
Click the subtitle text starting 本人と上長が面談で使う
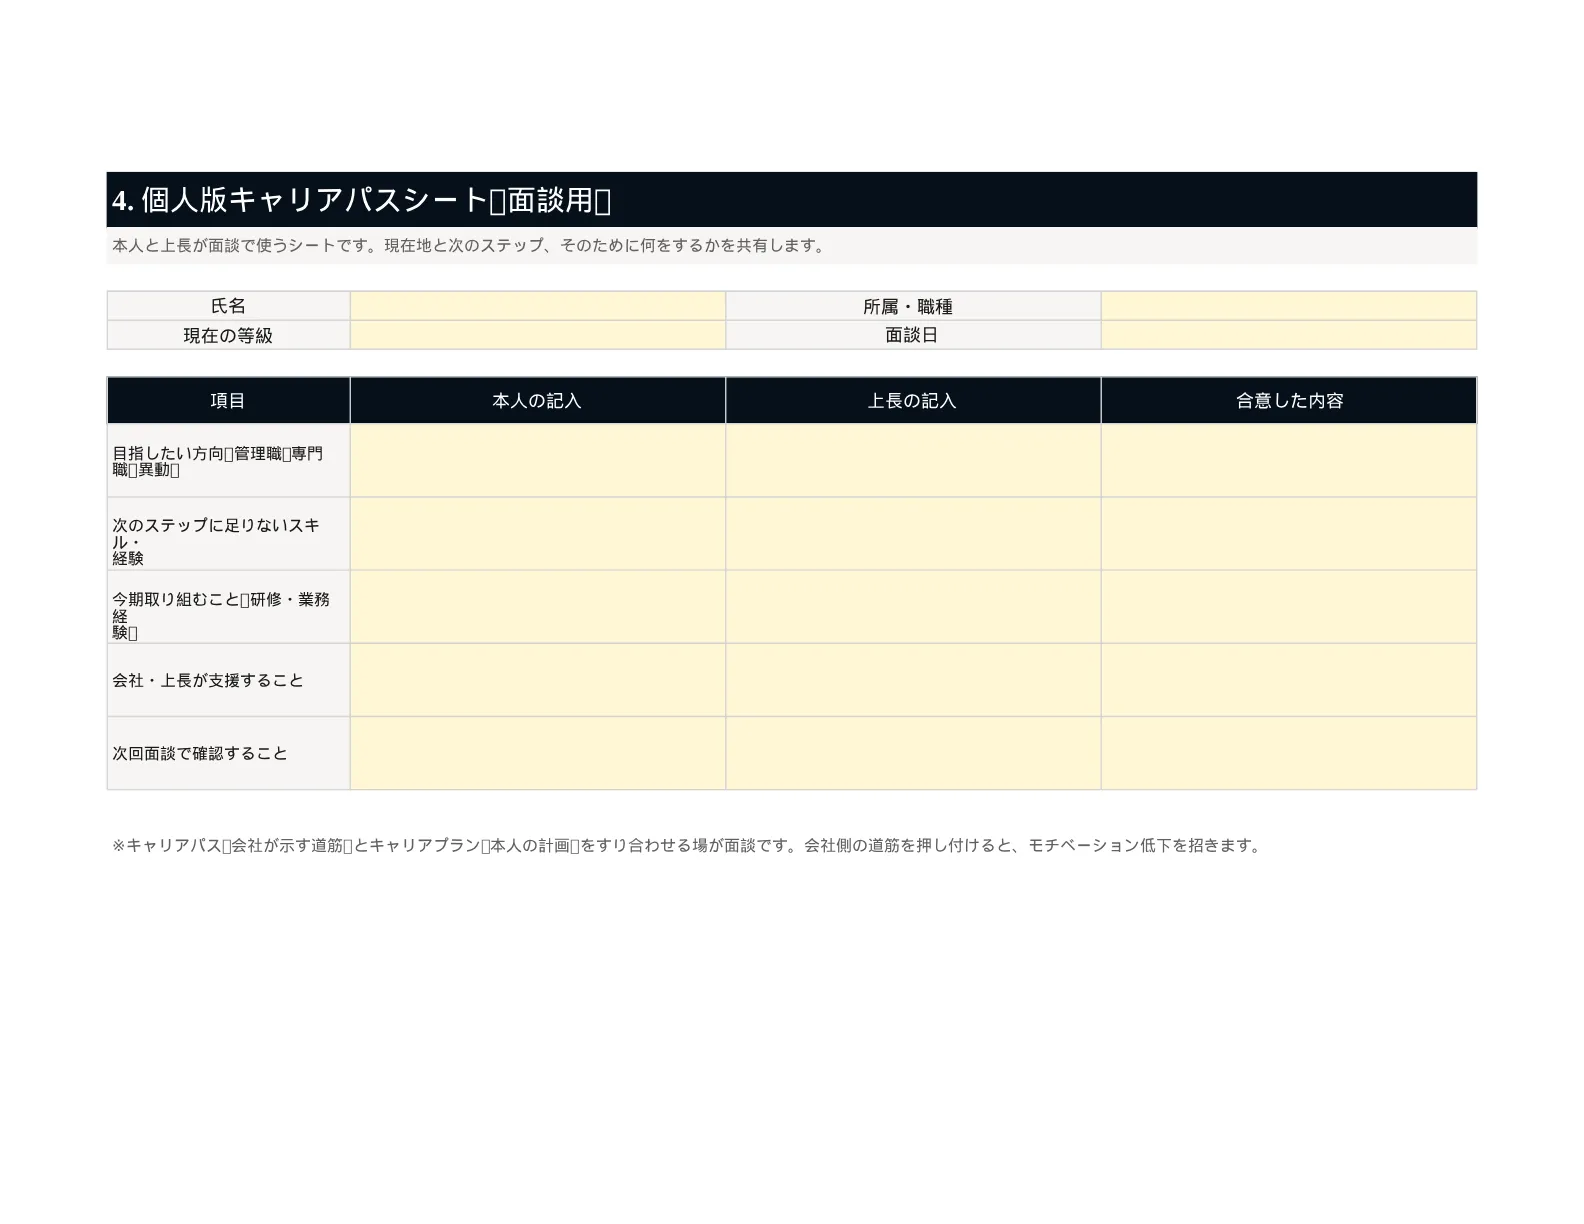(470, 246)
